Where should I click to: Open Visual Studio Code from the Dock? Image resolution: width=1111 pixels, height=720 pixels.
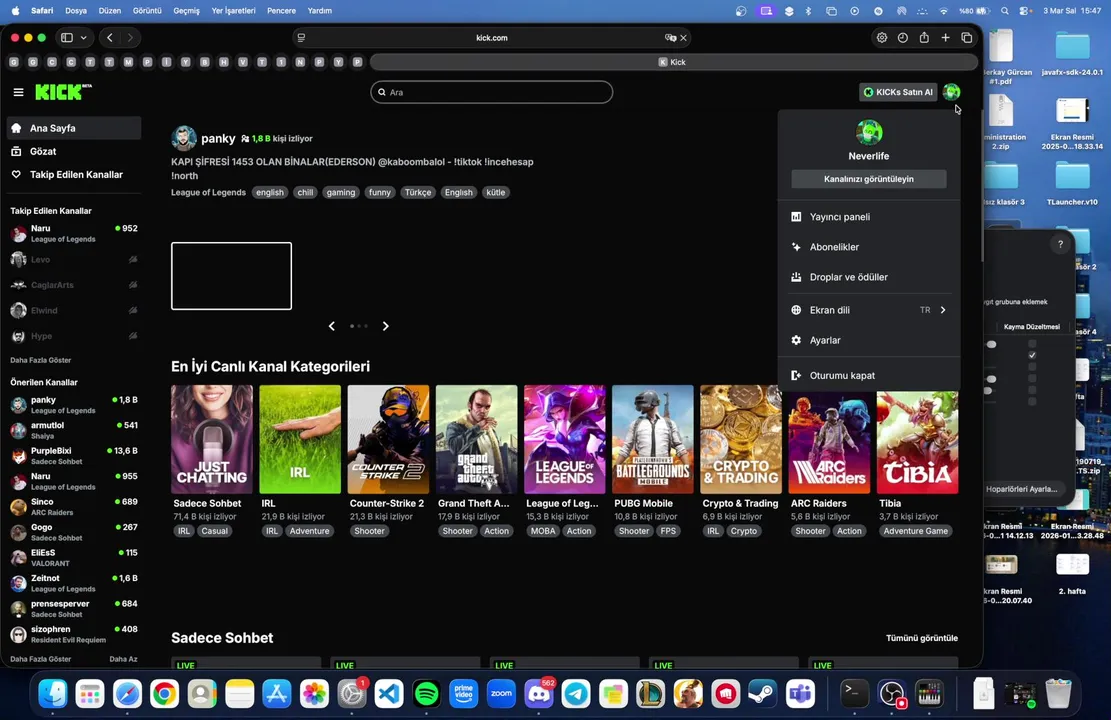(x=389, y=694)
